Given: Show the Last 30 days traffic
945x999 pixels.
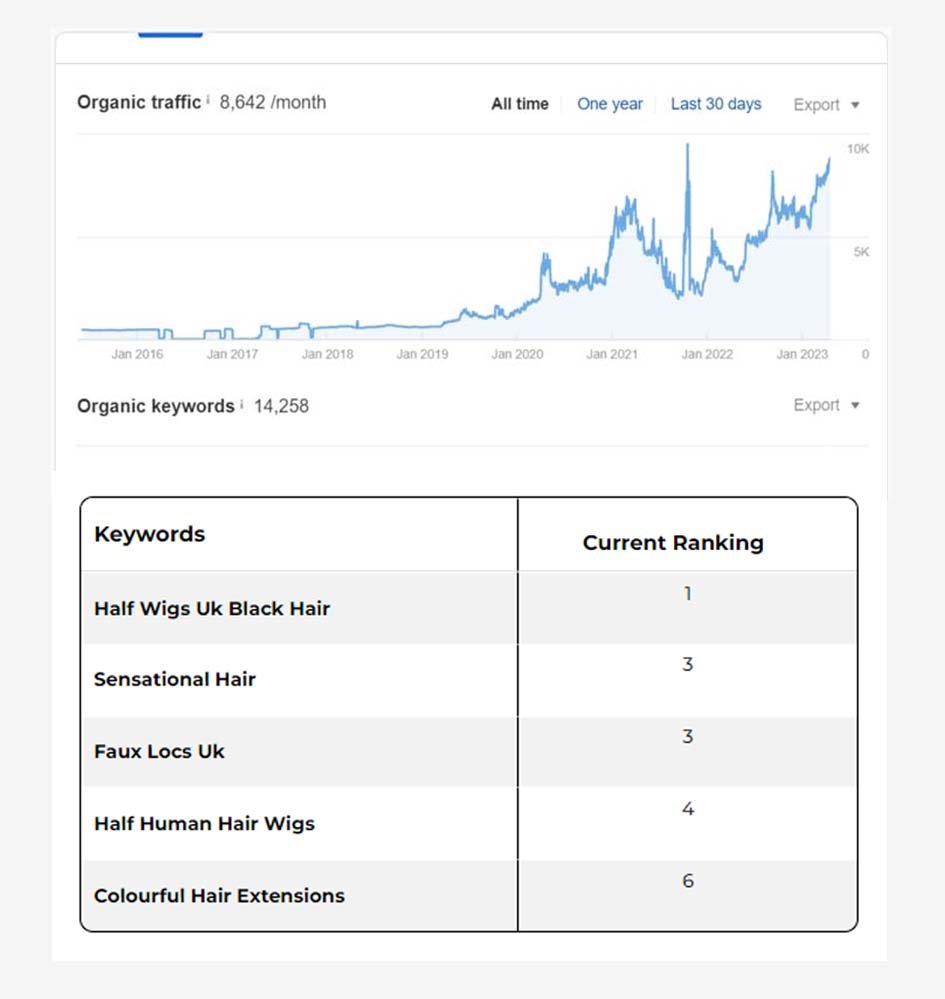Looking at the screenshot, I should point(716,104).
